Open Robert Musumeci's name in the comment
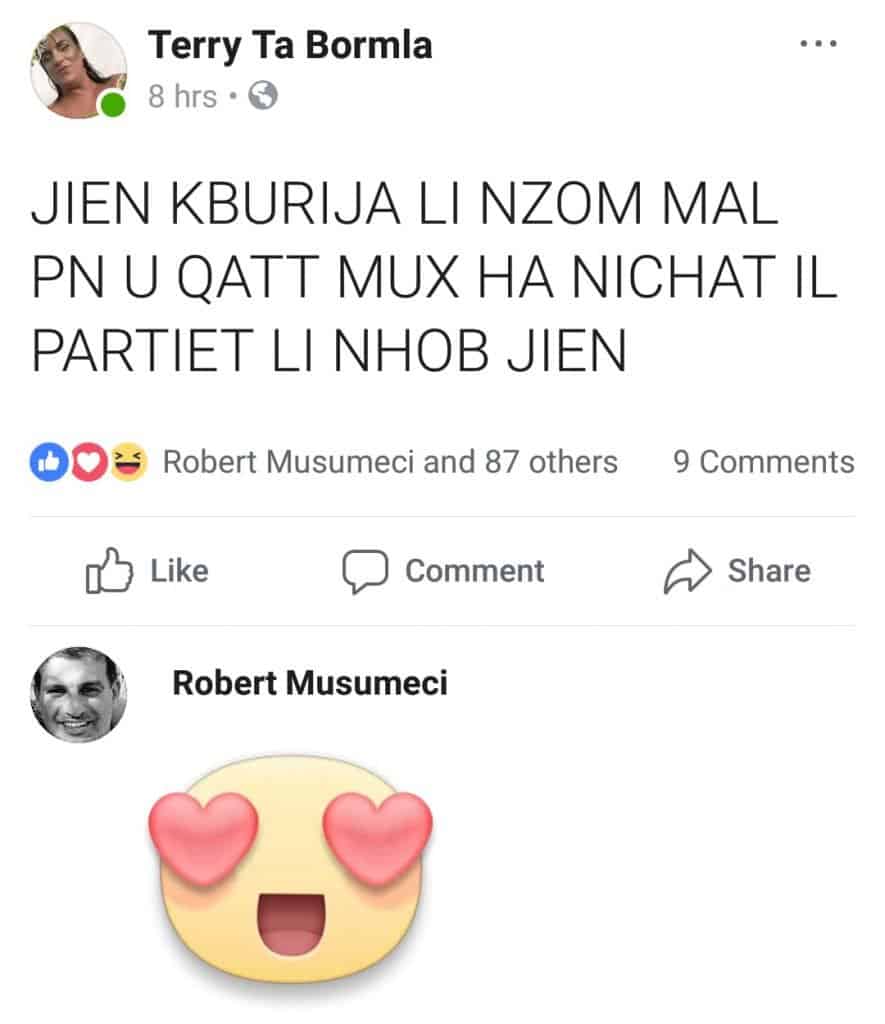The height and width of the screenshot is (1024, 885). [310, 683]
